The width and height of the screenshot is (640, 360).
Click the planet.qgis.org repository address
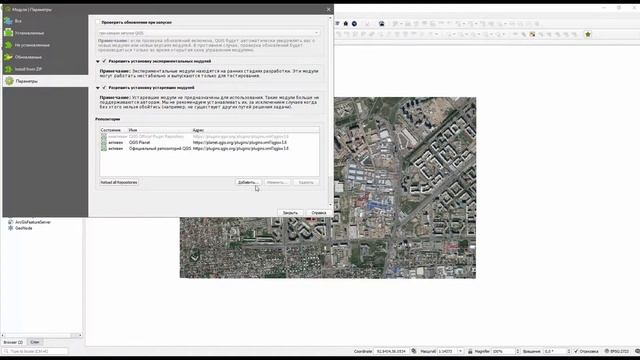coord(240,143)
